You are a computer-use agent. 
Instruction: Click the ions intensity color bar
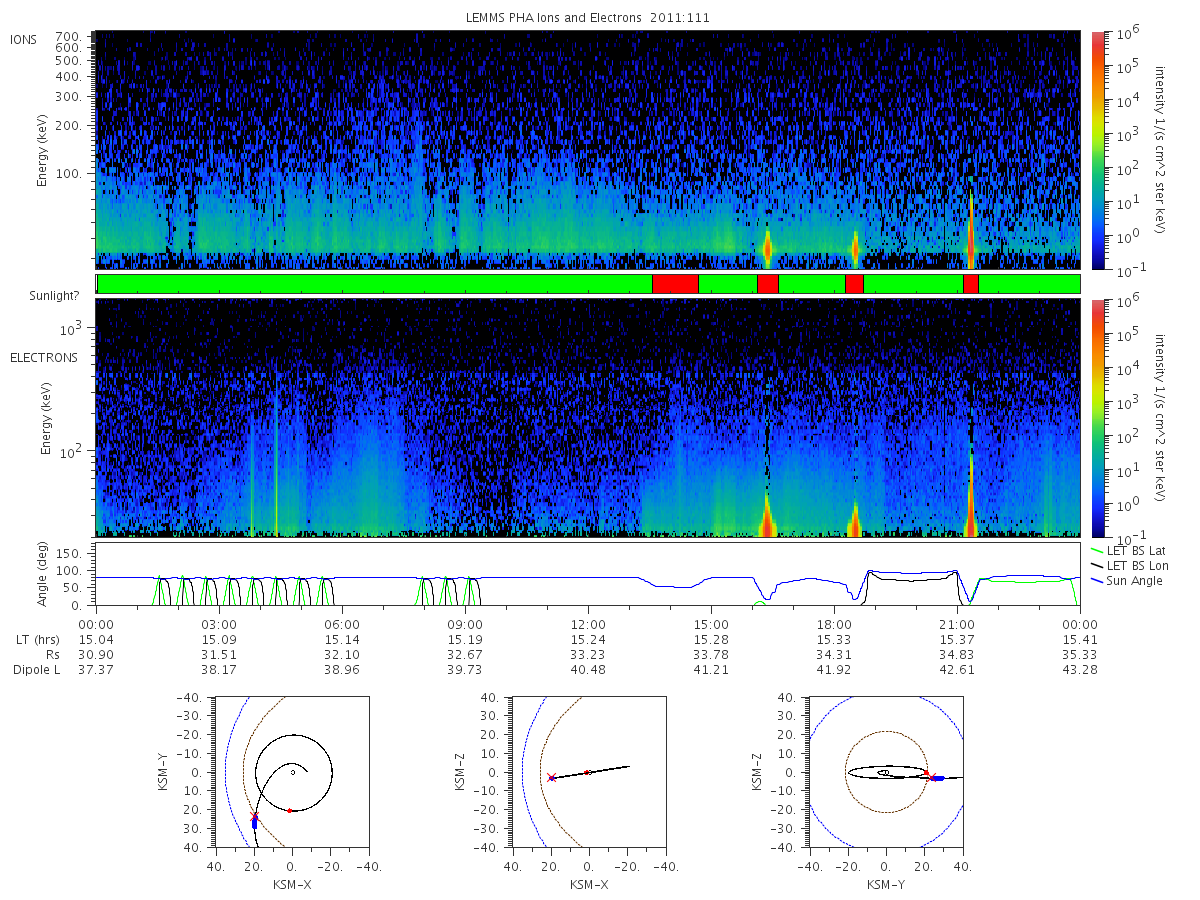tap(1098, 150)
